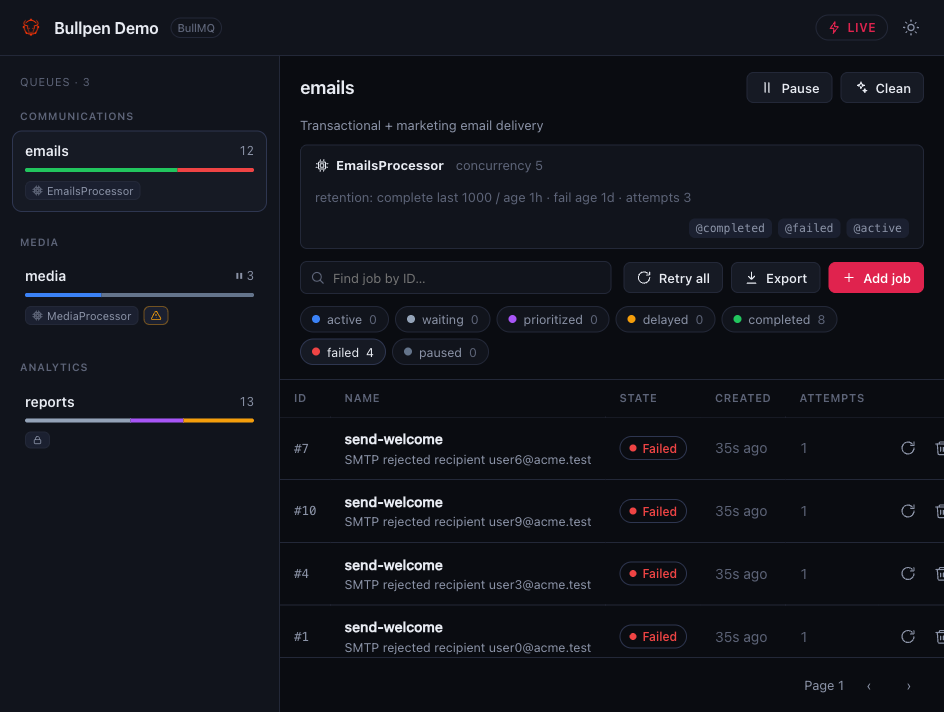
Task: Go to the previous page arrow
Action: click(x=869, y=686)
